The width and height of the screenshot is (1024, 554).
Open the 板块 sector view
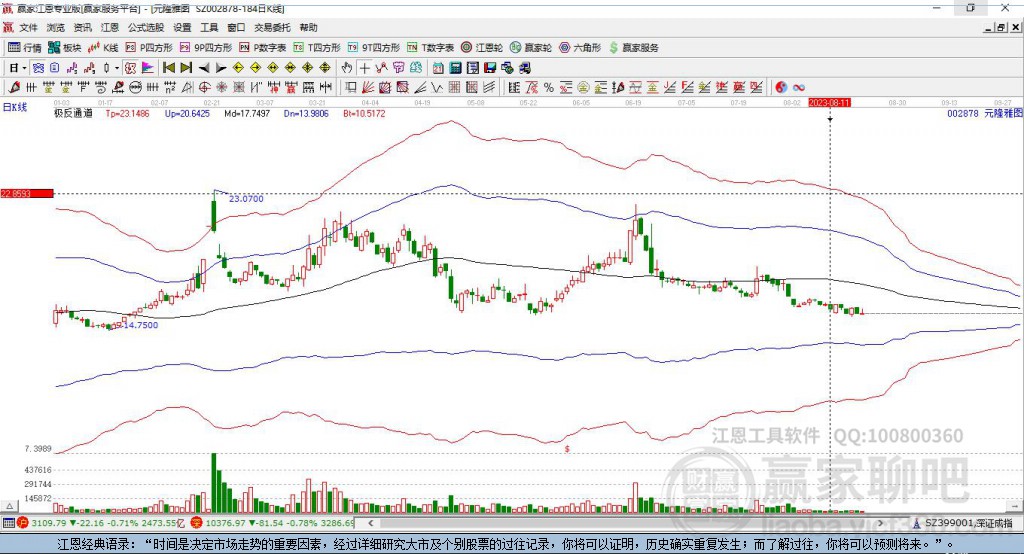(65, 48)
